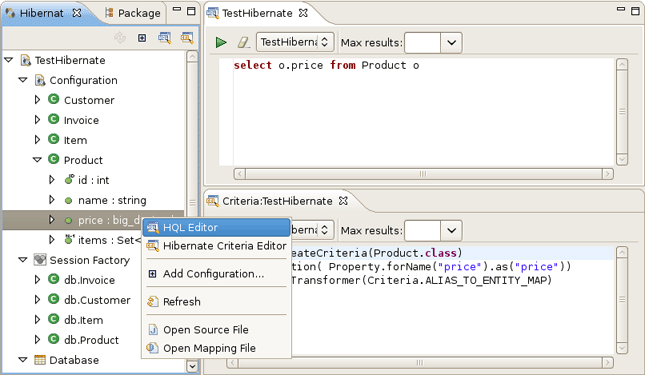The height and width of the screenshot is (375, 645).
Task: Click the Criteria editor horizontal scrollbar
Action: [x=420, y=363]
